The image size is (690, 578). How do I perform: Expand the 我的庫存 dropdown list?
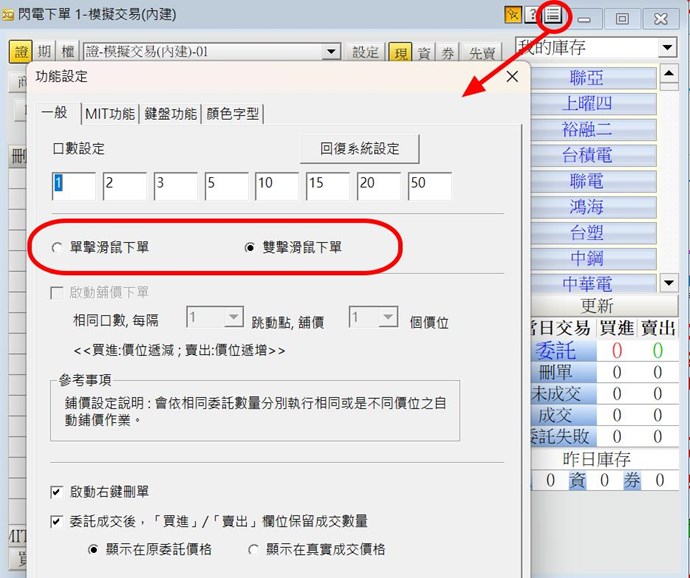[x=667, y=48]
